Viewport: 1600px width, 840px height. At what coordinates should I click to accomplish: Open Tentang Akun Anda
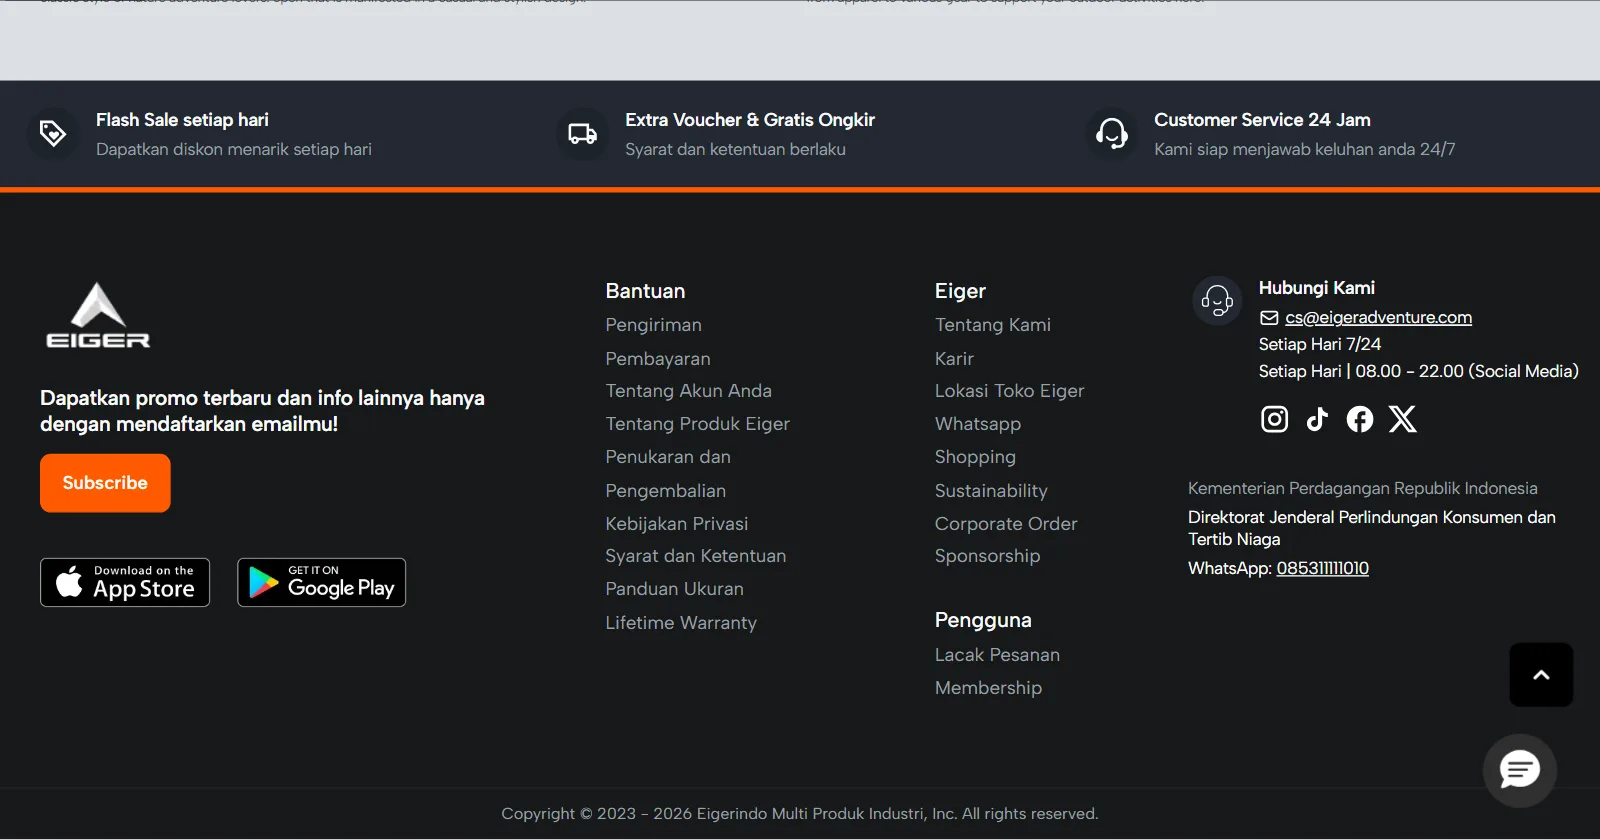[688, 391]
